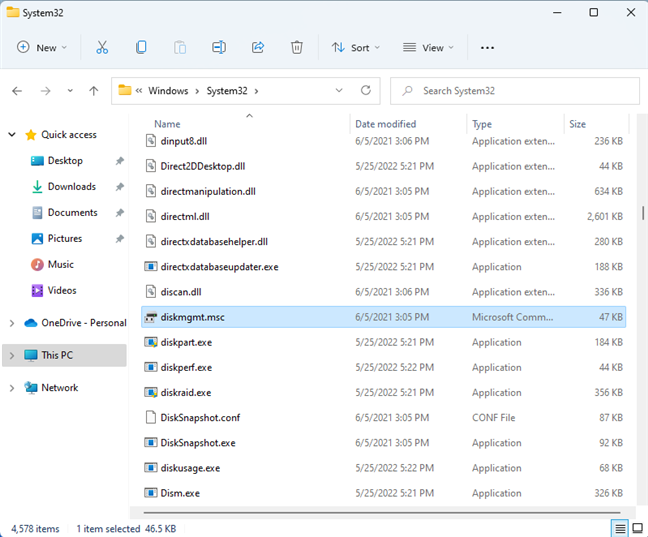Go back with the left arrow

click(17, 91)
